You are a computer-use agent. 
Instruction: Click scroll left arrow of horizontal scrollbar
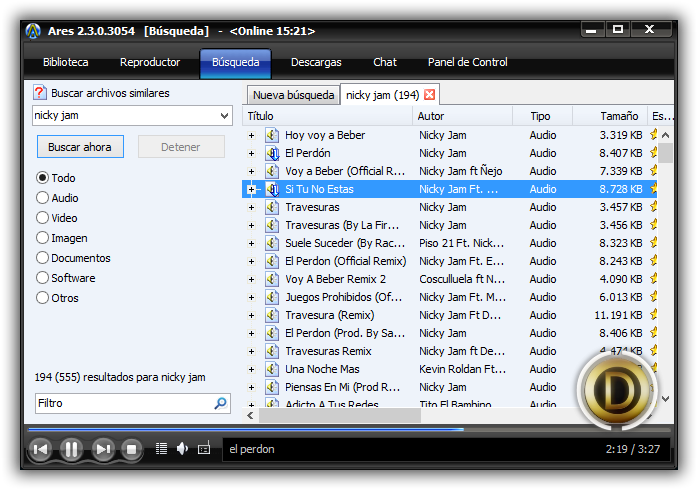tap(251, 416)
